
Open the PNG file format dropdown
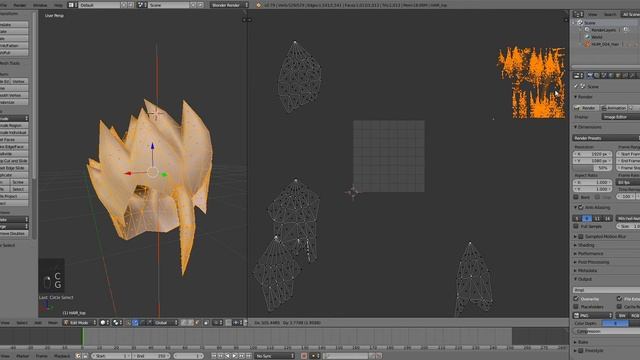pos(593,315)
